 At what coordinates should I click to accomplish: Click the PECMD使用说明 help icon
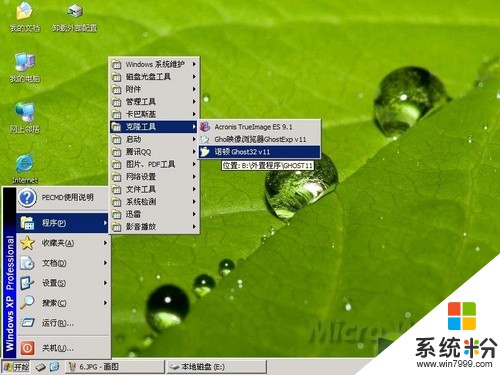(27, 198)
